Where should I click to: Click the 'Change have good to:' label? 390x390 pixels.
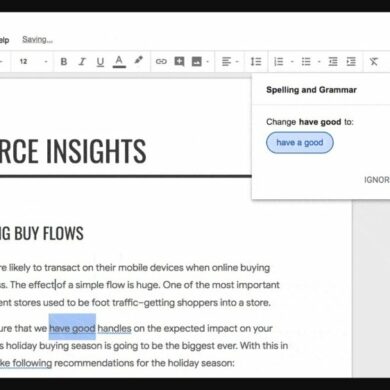pos(310,122)
